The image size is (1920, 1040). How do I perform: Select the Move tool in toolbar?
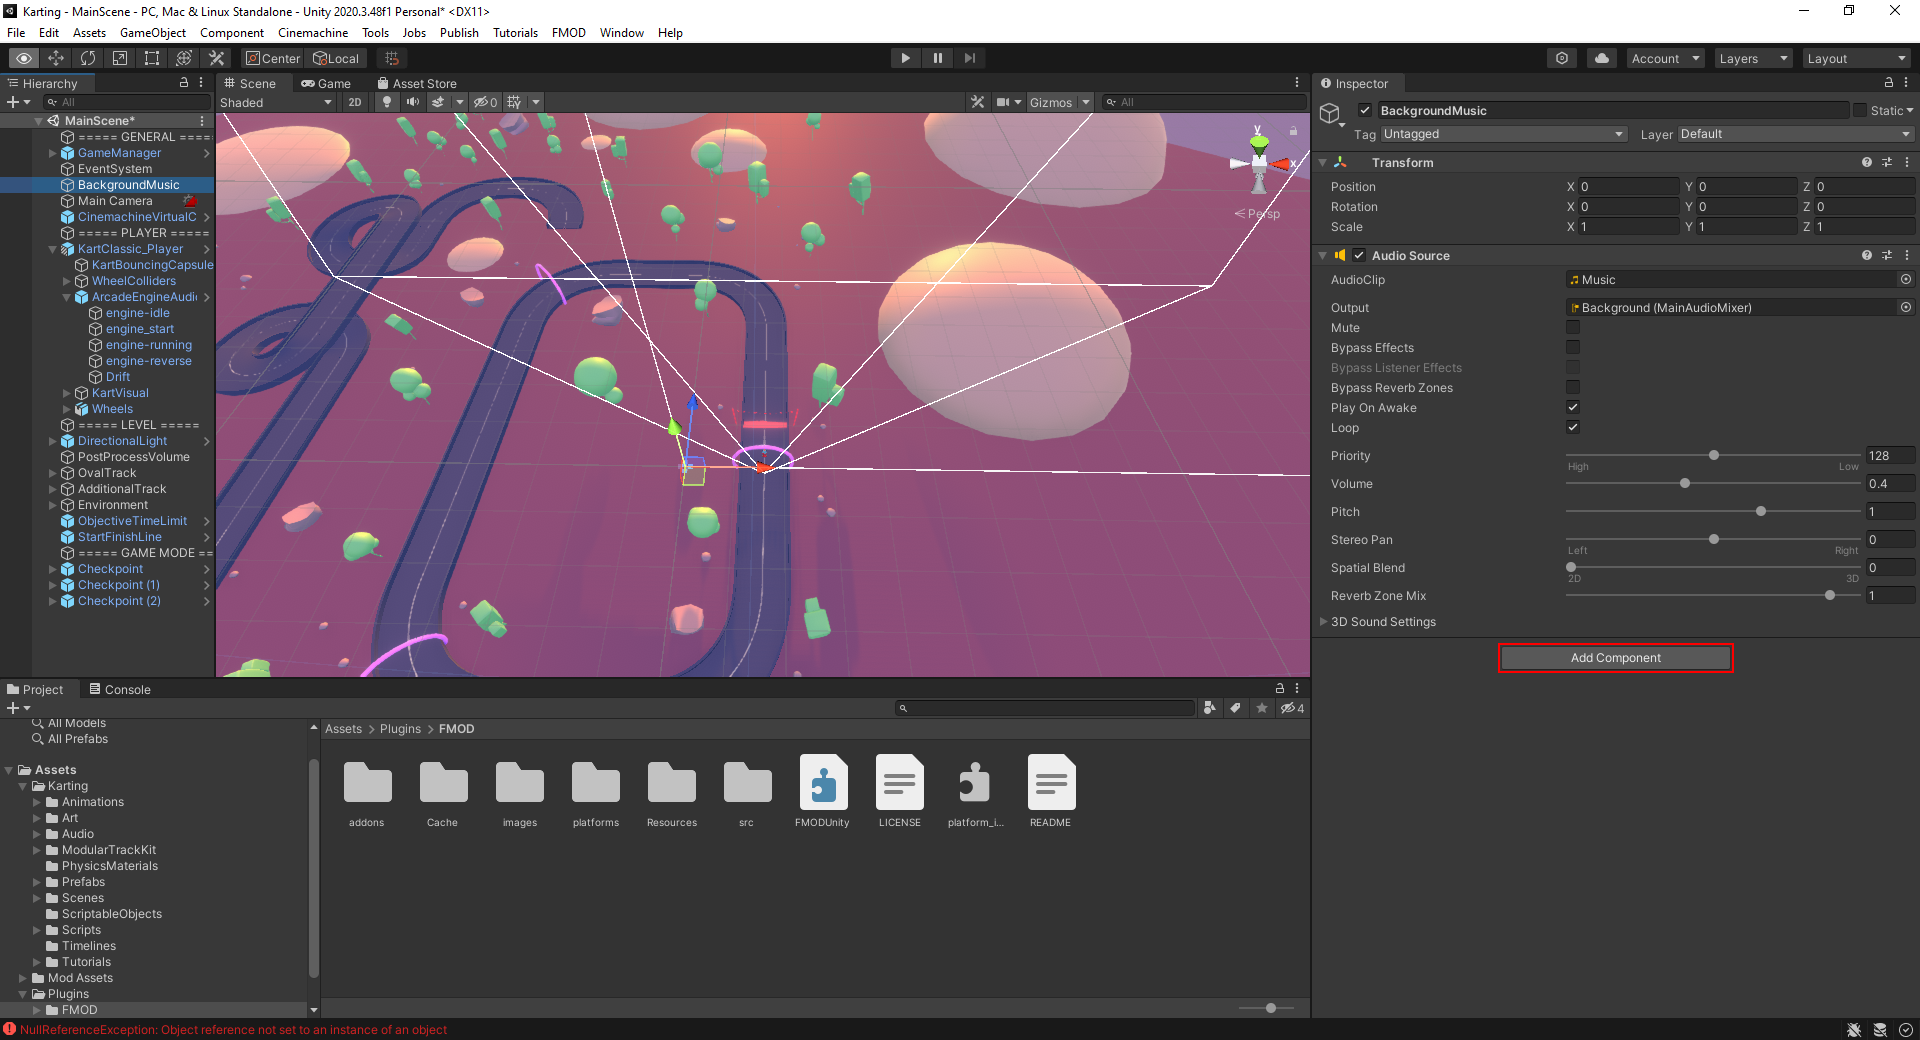[x=56, y=58]
